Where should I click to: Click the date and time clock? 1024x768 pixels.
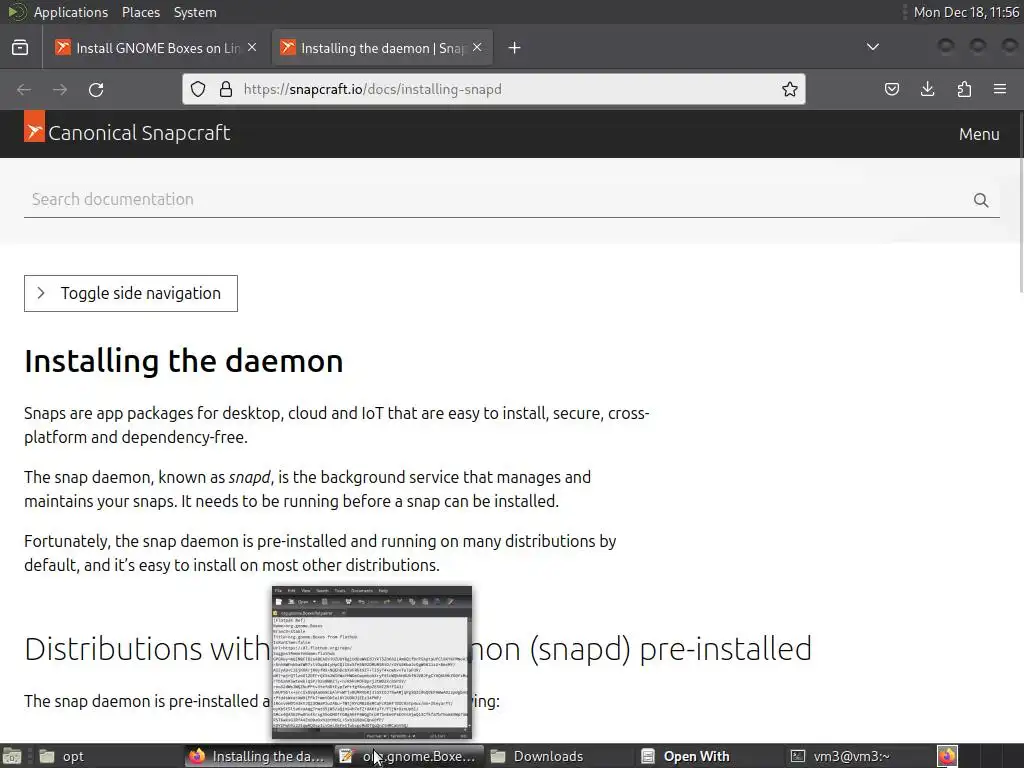click(x=966, y=12)
